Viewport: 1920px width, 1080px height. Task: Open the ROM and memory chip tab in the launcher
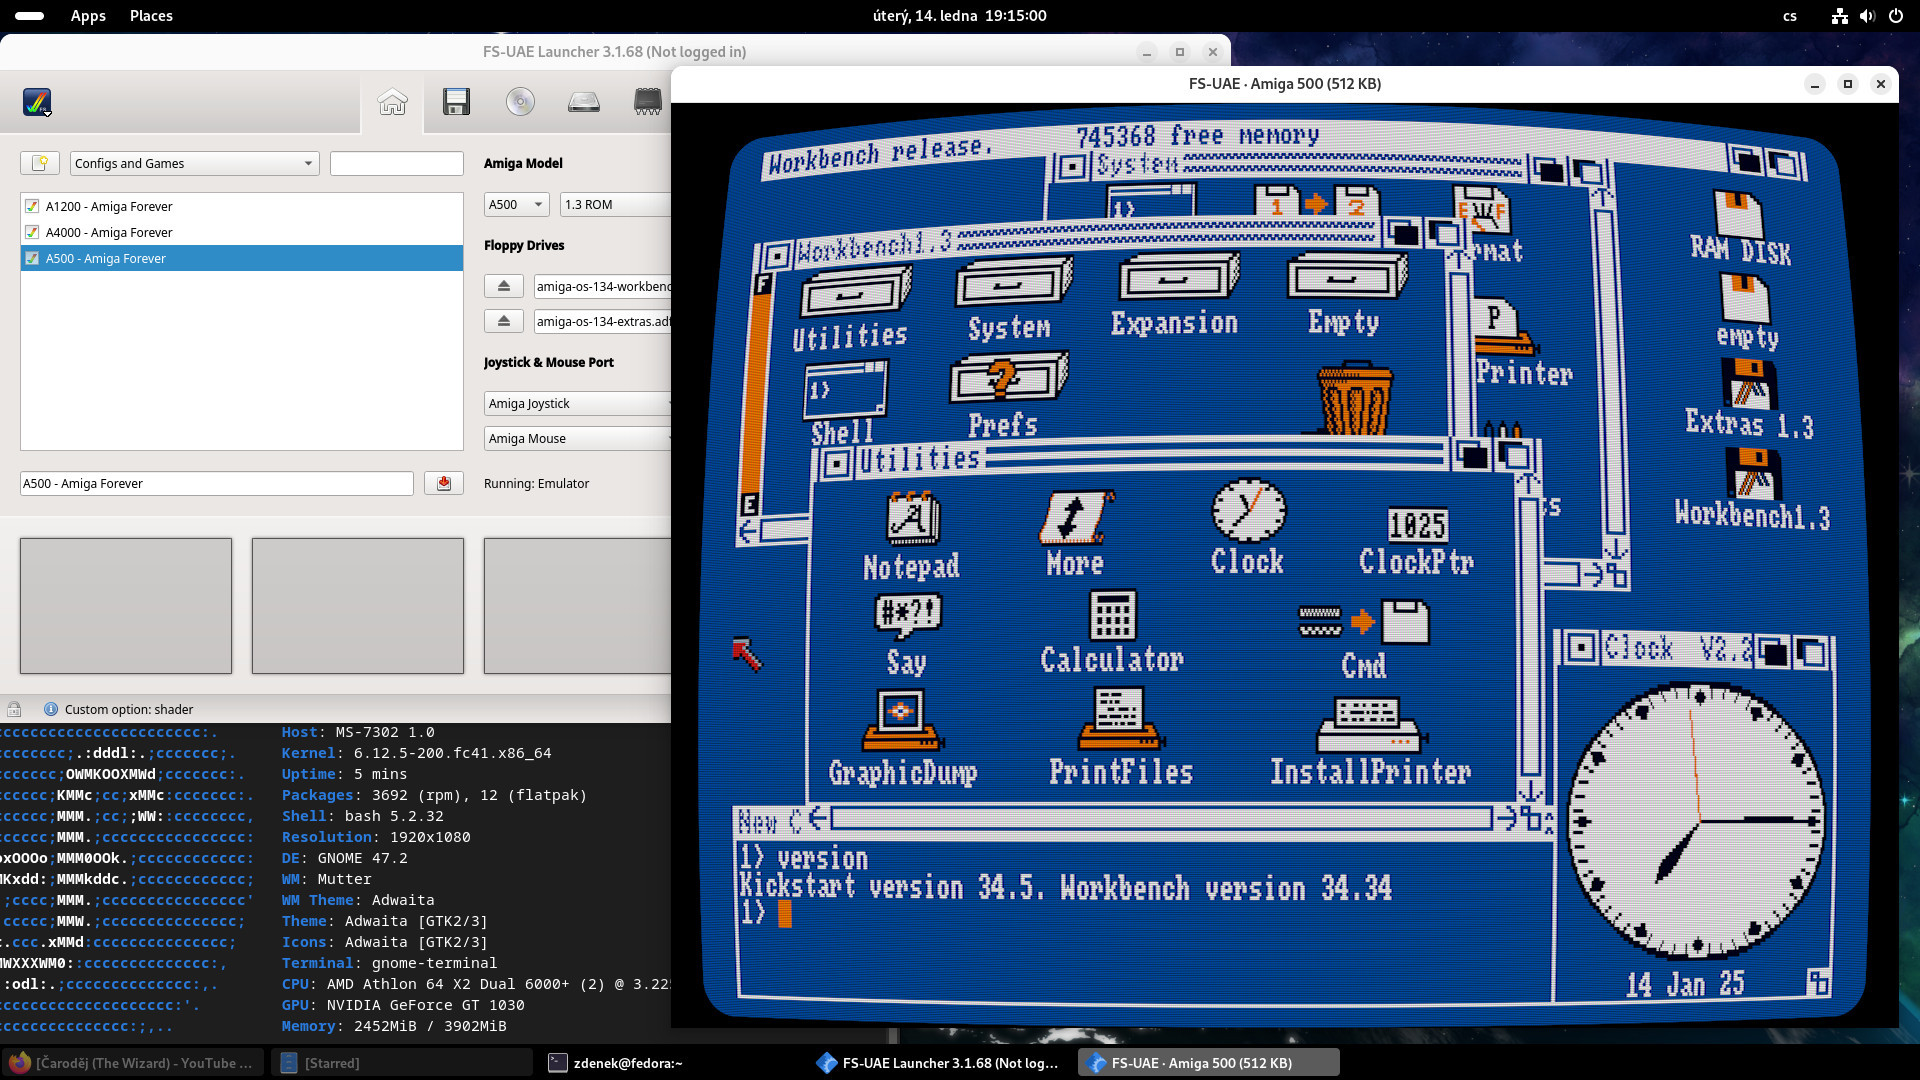pos(648,101)
